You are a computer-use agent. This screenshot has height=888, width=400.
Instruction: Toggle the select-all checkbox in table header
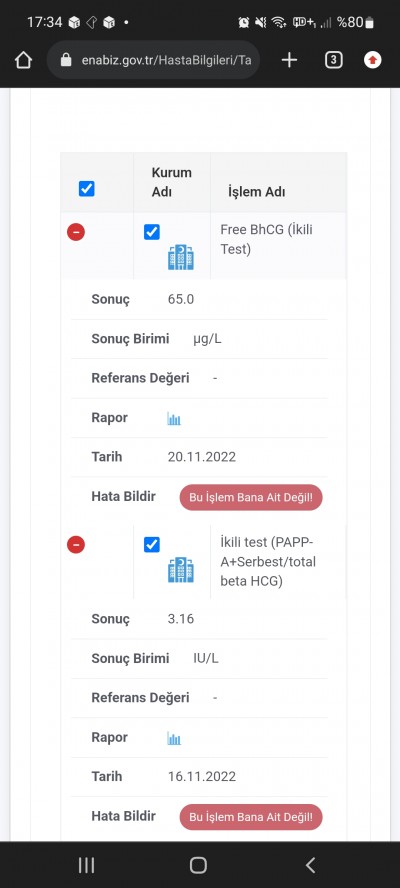(87, 189)
